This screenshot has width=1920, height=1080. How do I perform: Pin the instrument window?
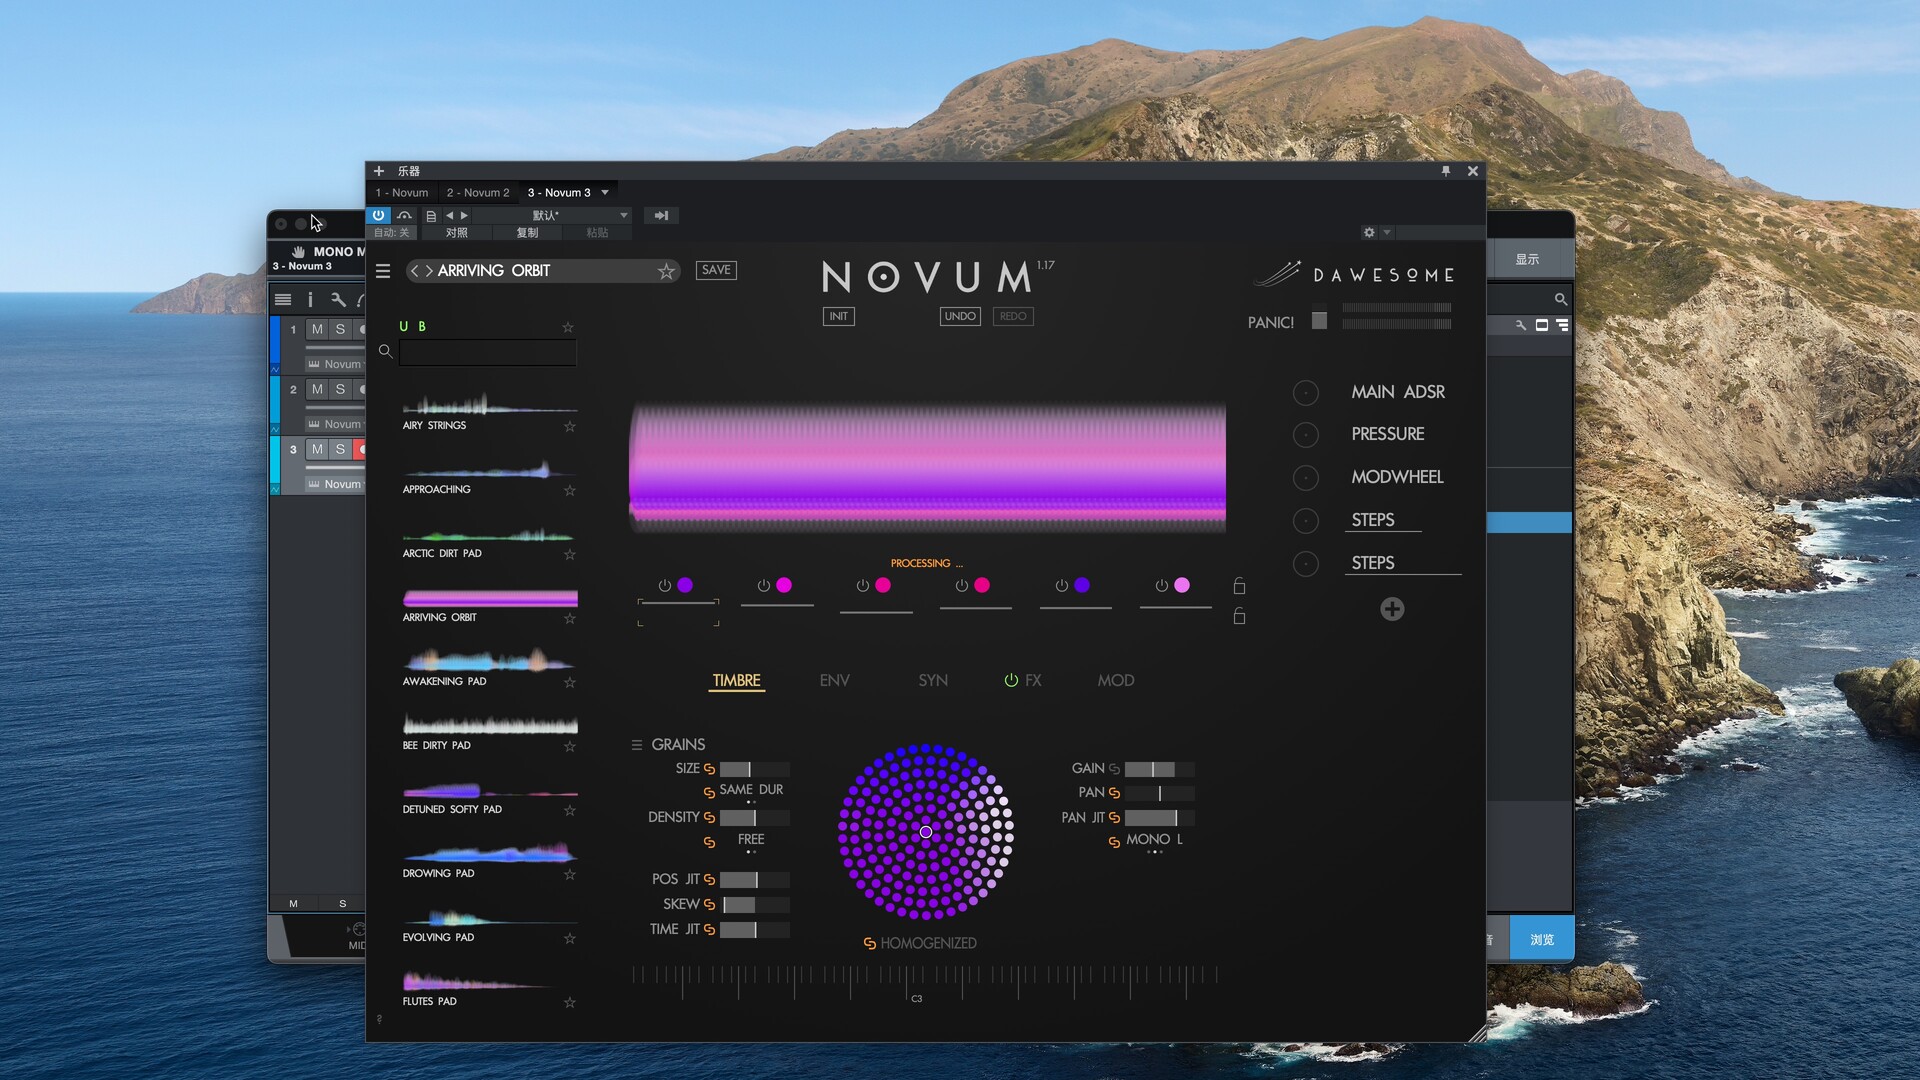(x=1445, y=171)
